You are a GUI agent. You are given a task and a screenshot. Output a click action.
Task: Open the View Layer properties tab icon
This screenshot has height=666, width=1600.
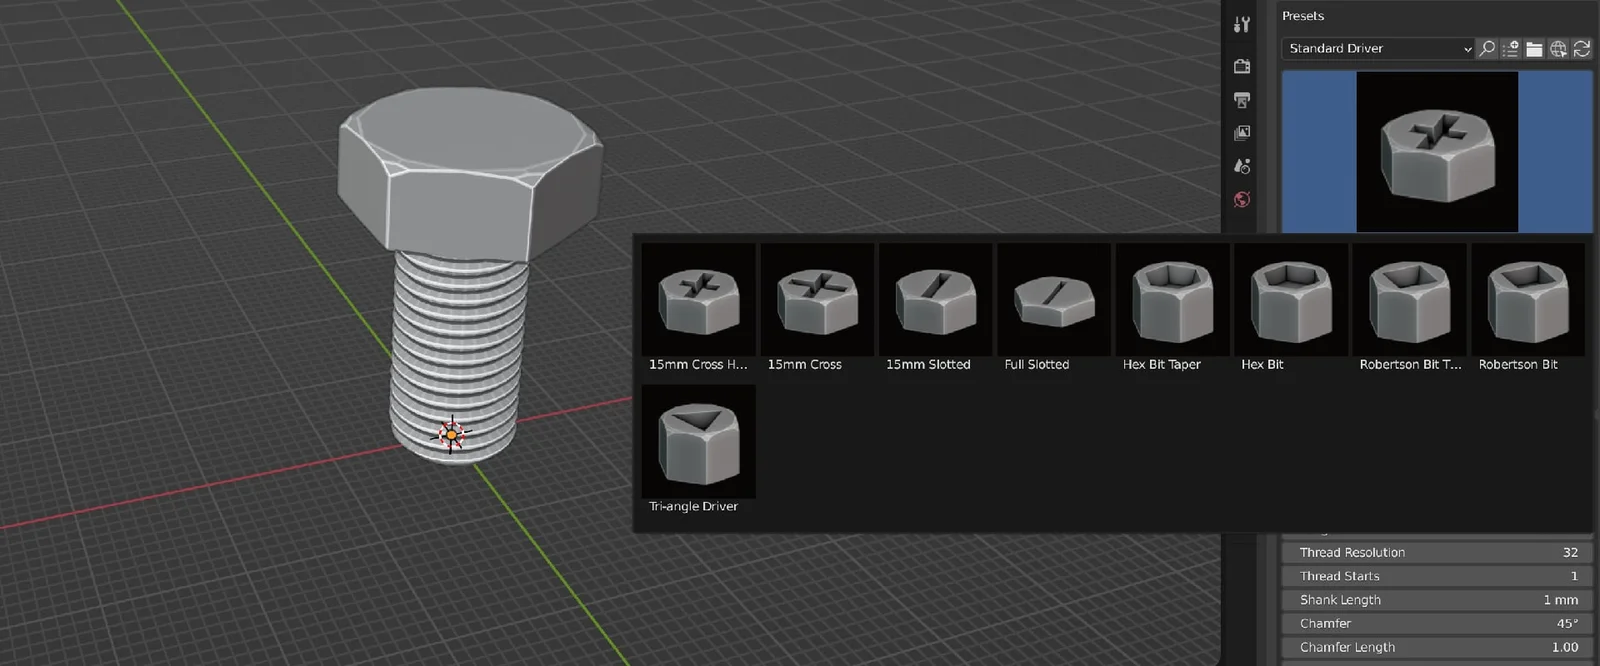click(x=1241, y=133)
